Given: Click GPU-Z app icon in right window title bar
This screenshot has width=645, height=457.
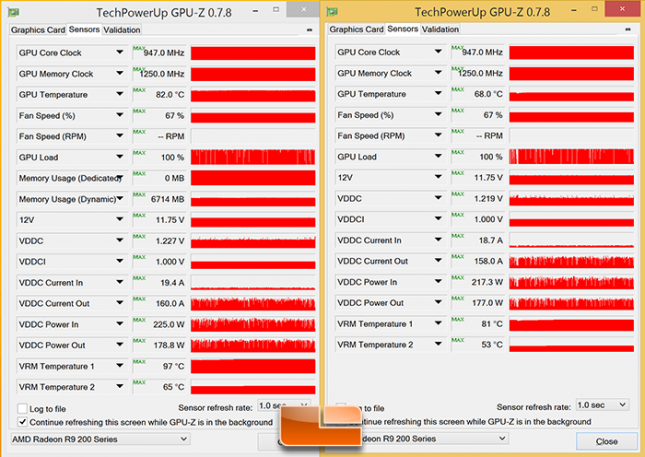Looking at the screenshot, I should [332, 12].
